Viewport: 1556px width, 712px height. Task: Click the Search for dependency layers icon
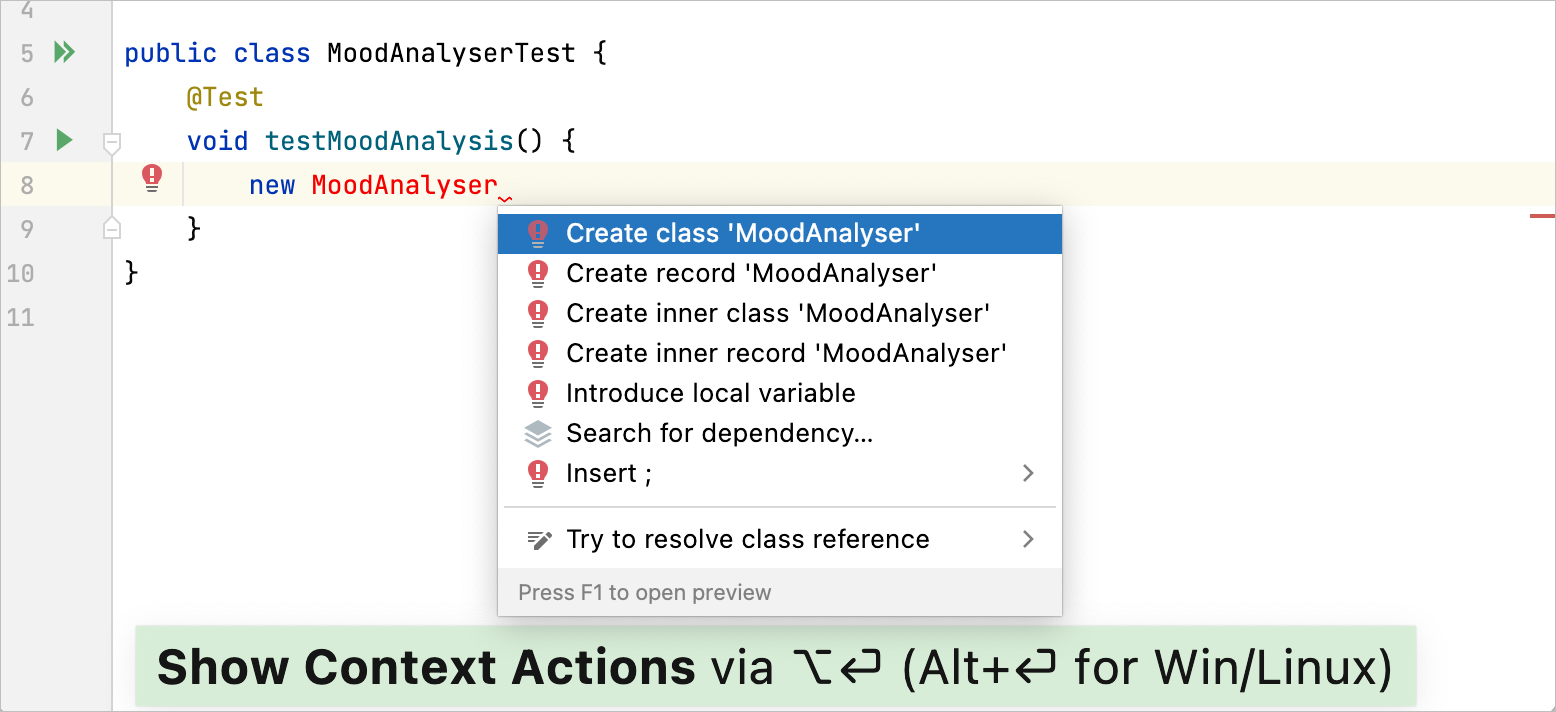coord(538,434)
